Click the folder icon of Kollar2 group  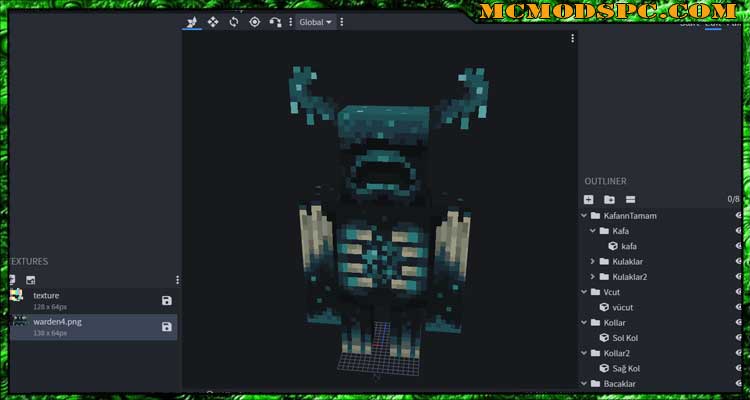[x=596, y=353]
